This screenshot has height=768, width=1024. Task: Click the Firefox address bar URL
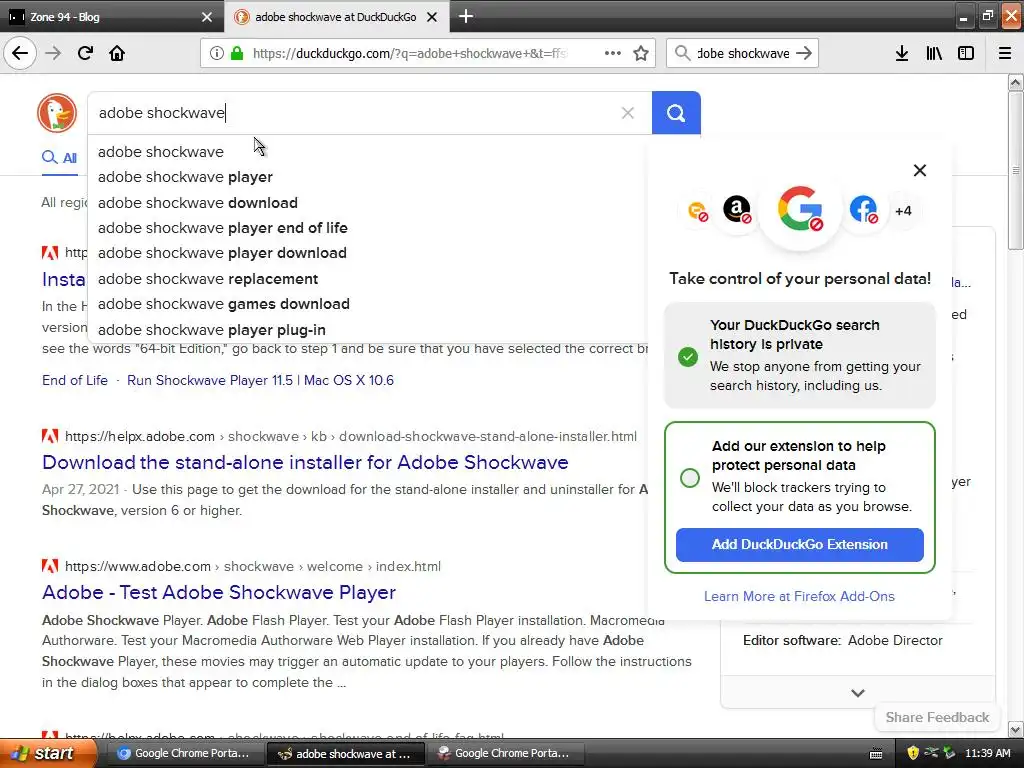pos(410,54)
